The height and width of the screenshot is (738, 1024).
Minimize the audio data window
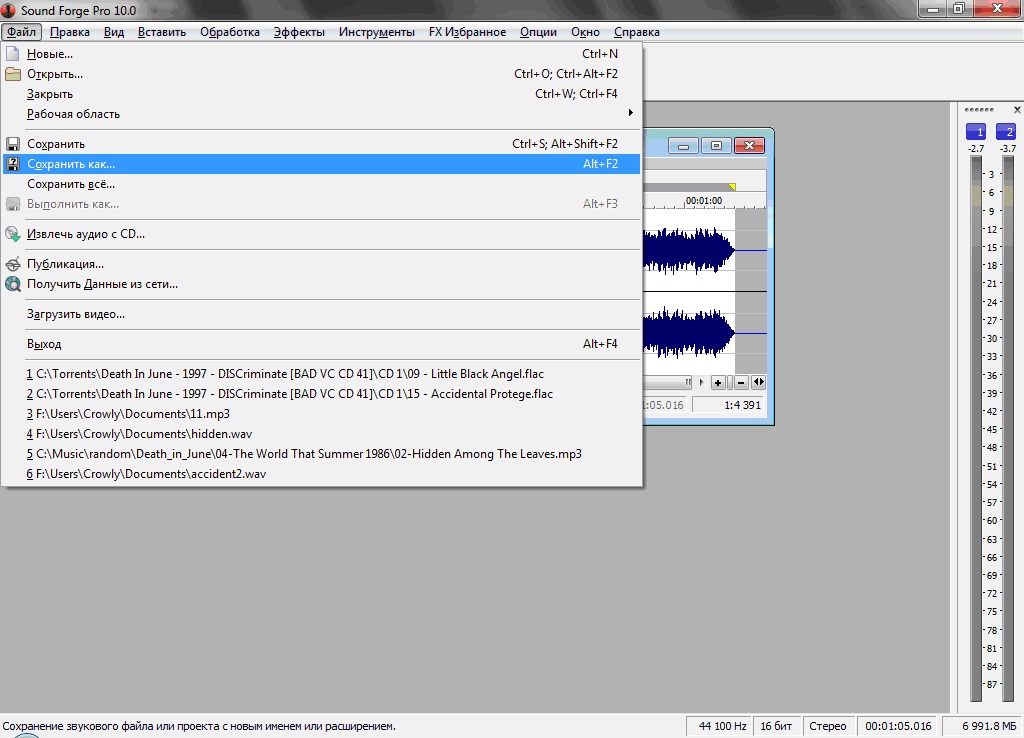click(683, 146)
